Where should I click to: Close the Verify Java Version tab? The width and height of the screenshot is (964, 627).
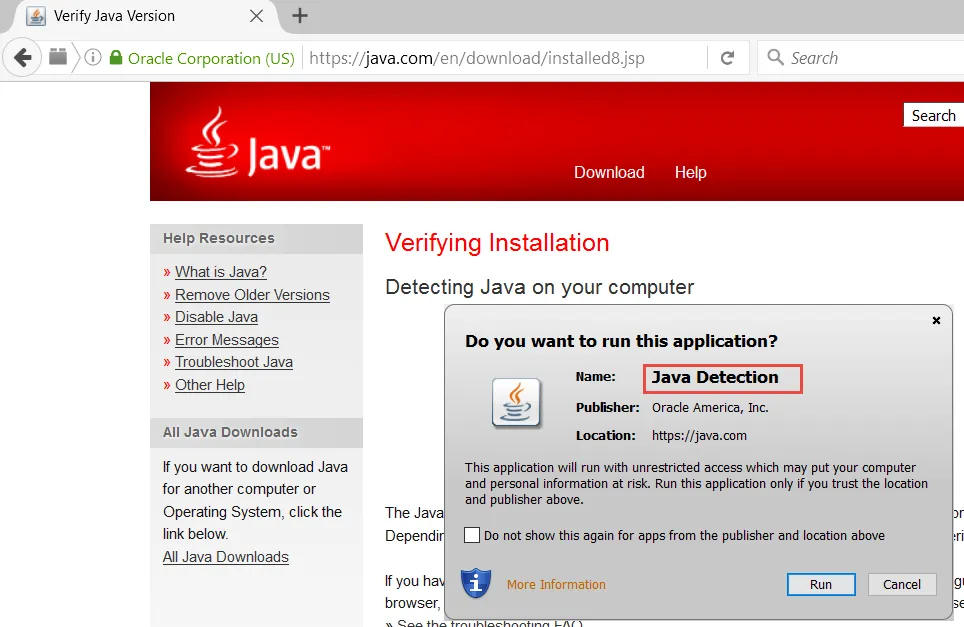[x=256, y=16]
